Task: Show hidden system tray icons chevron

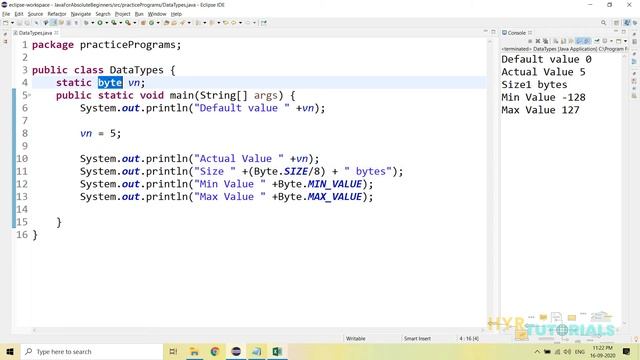Action: 537,351
